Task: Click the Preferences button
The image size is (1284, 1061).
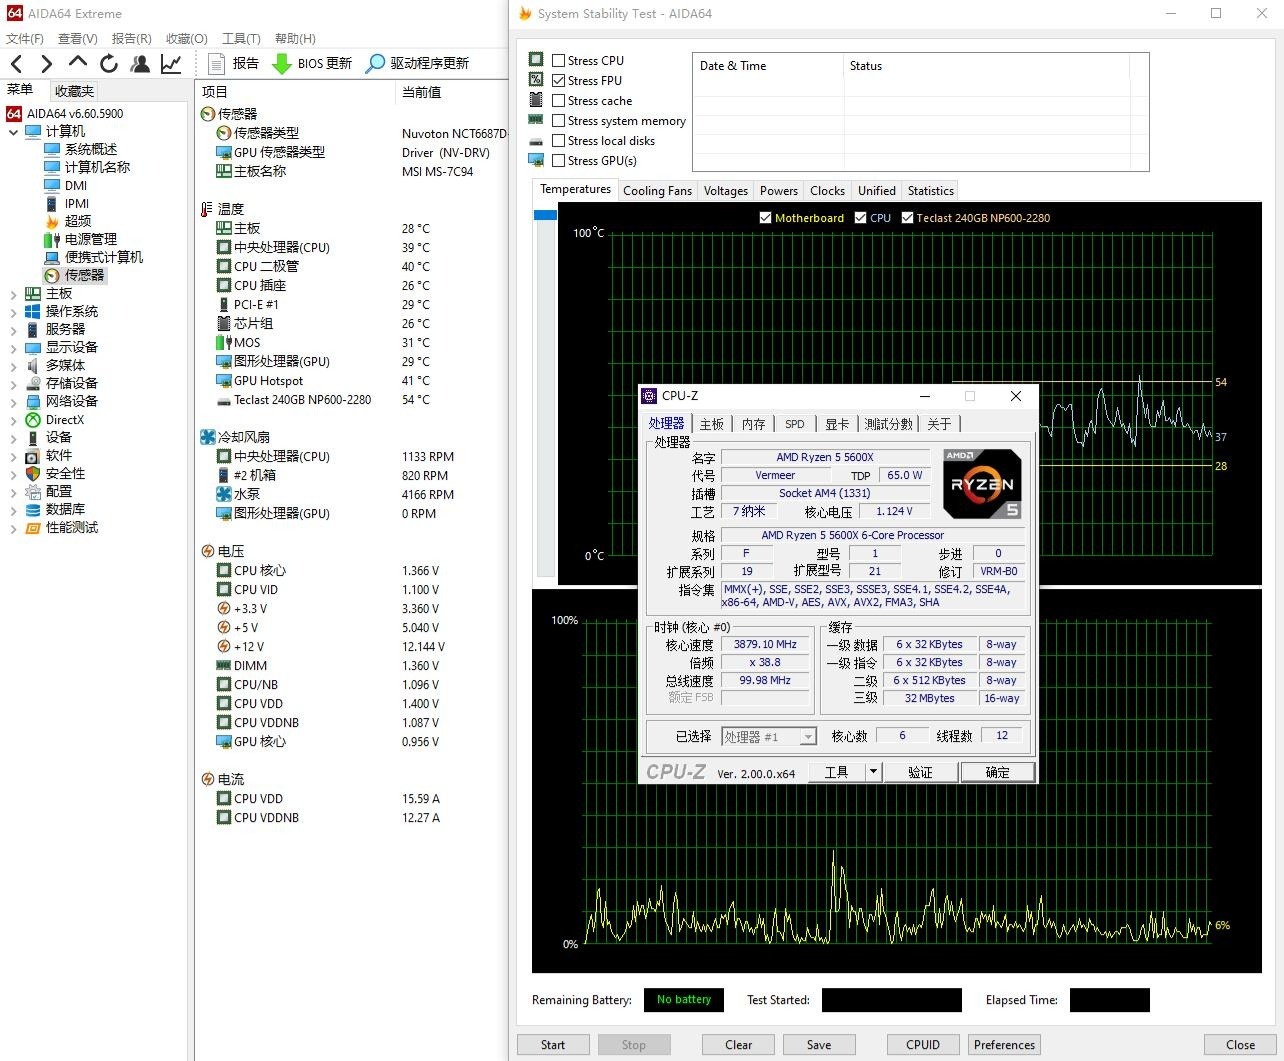Action: click(x=1004, y=1045)
